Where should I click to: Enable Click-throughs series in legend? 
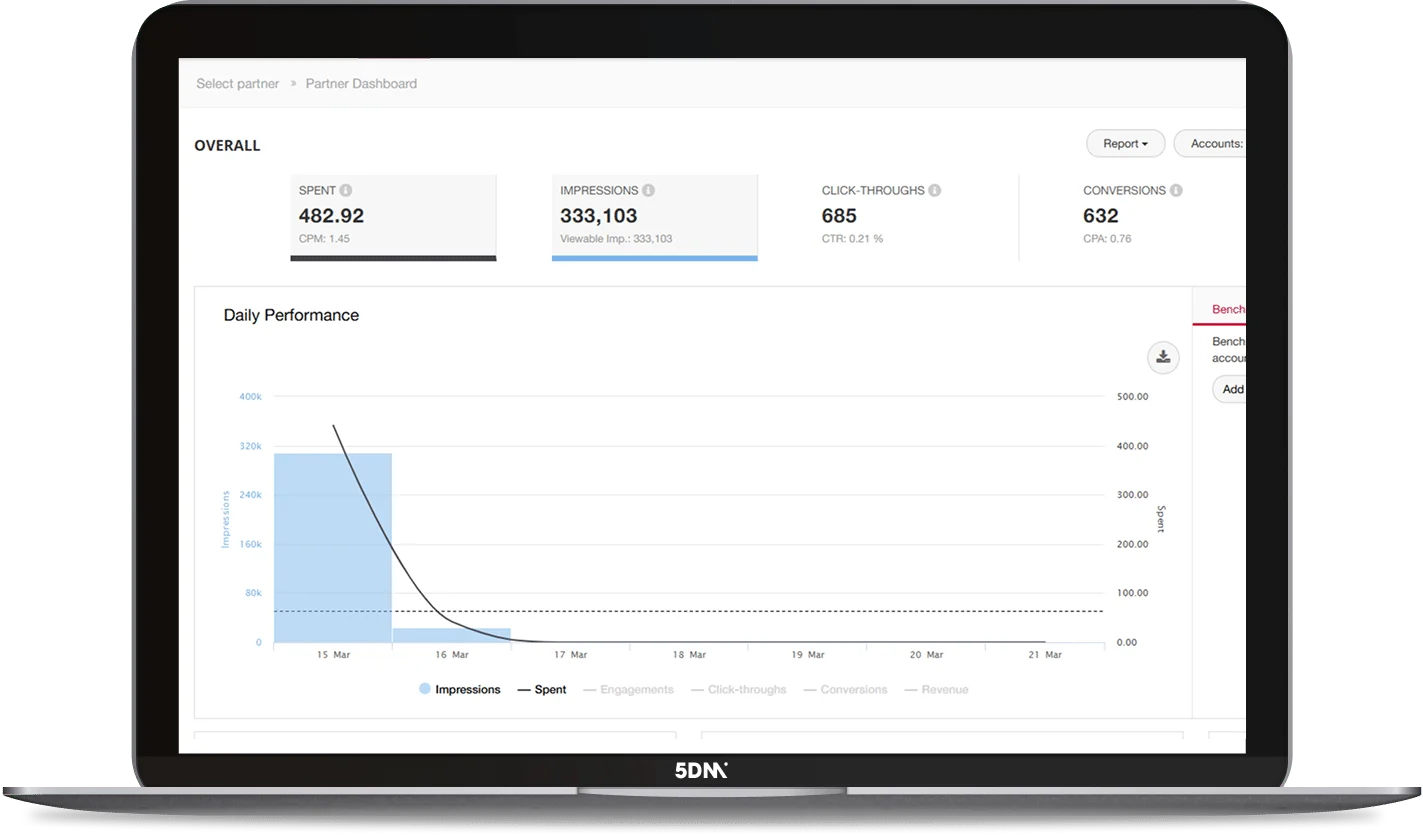739,690
